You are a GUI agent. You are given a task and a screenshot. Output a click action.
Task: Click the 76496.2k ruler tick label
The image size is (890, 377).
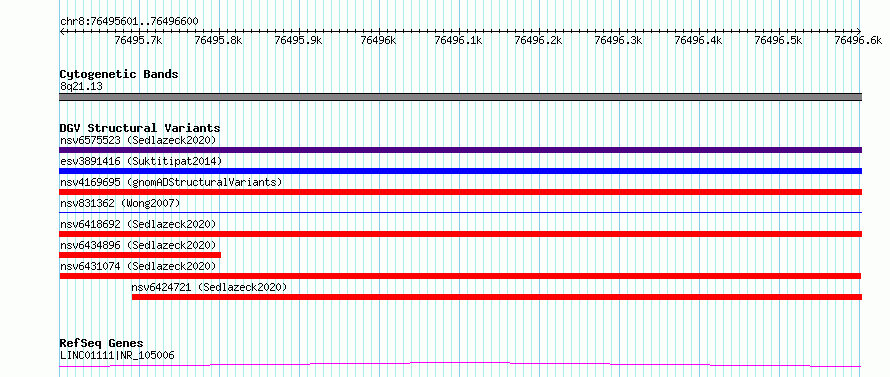point(539,40)
